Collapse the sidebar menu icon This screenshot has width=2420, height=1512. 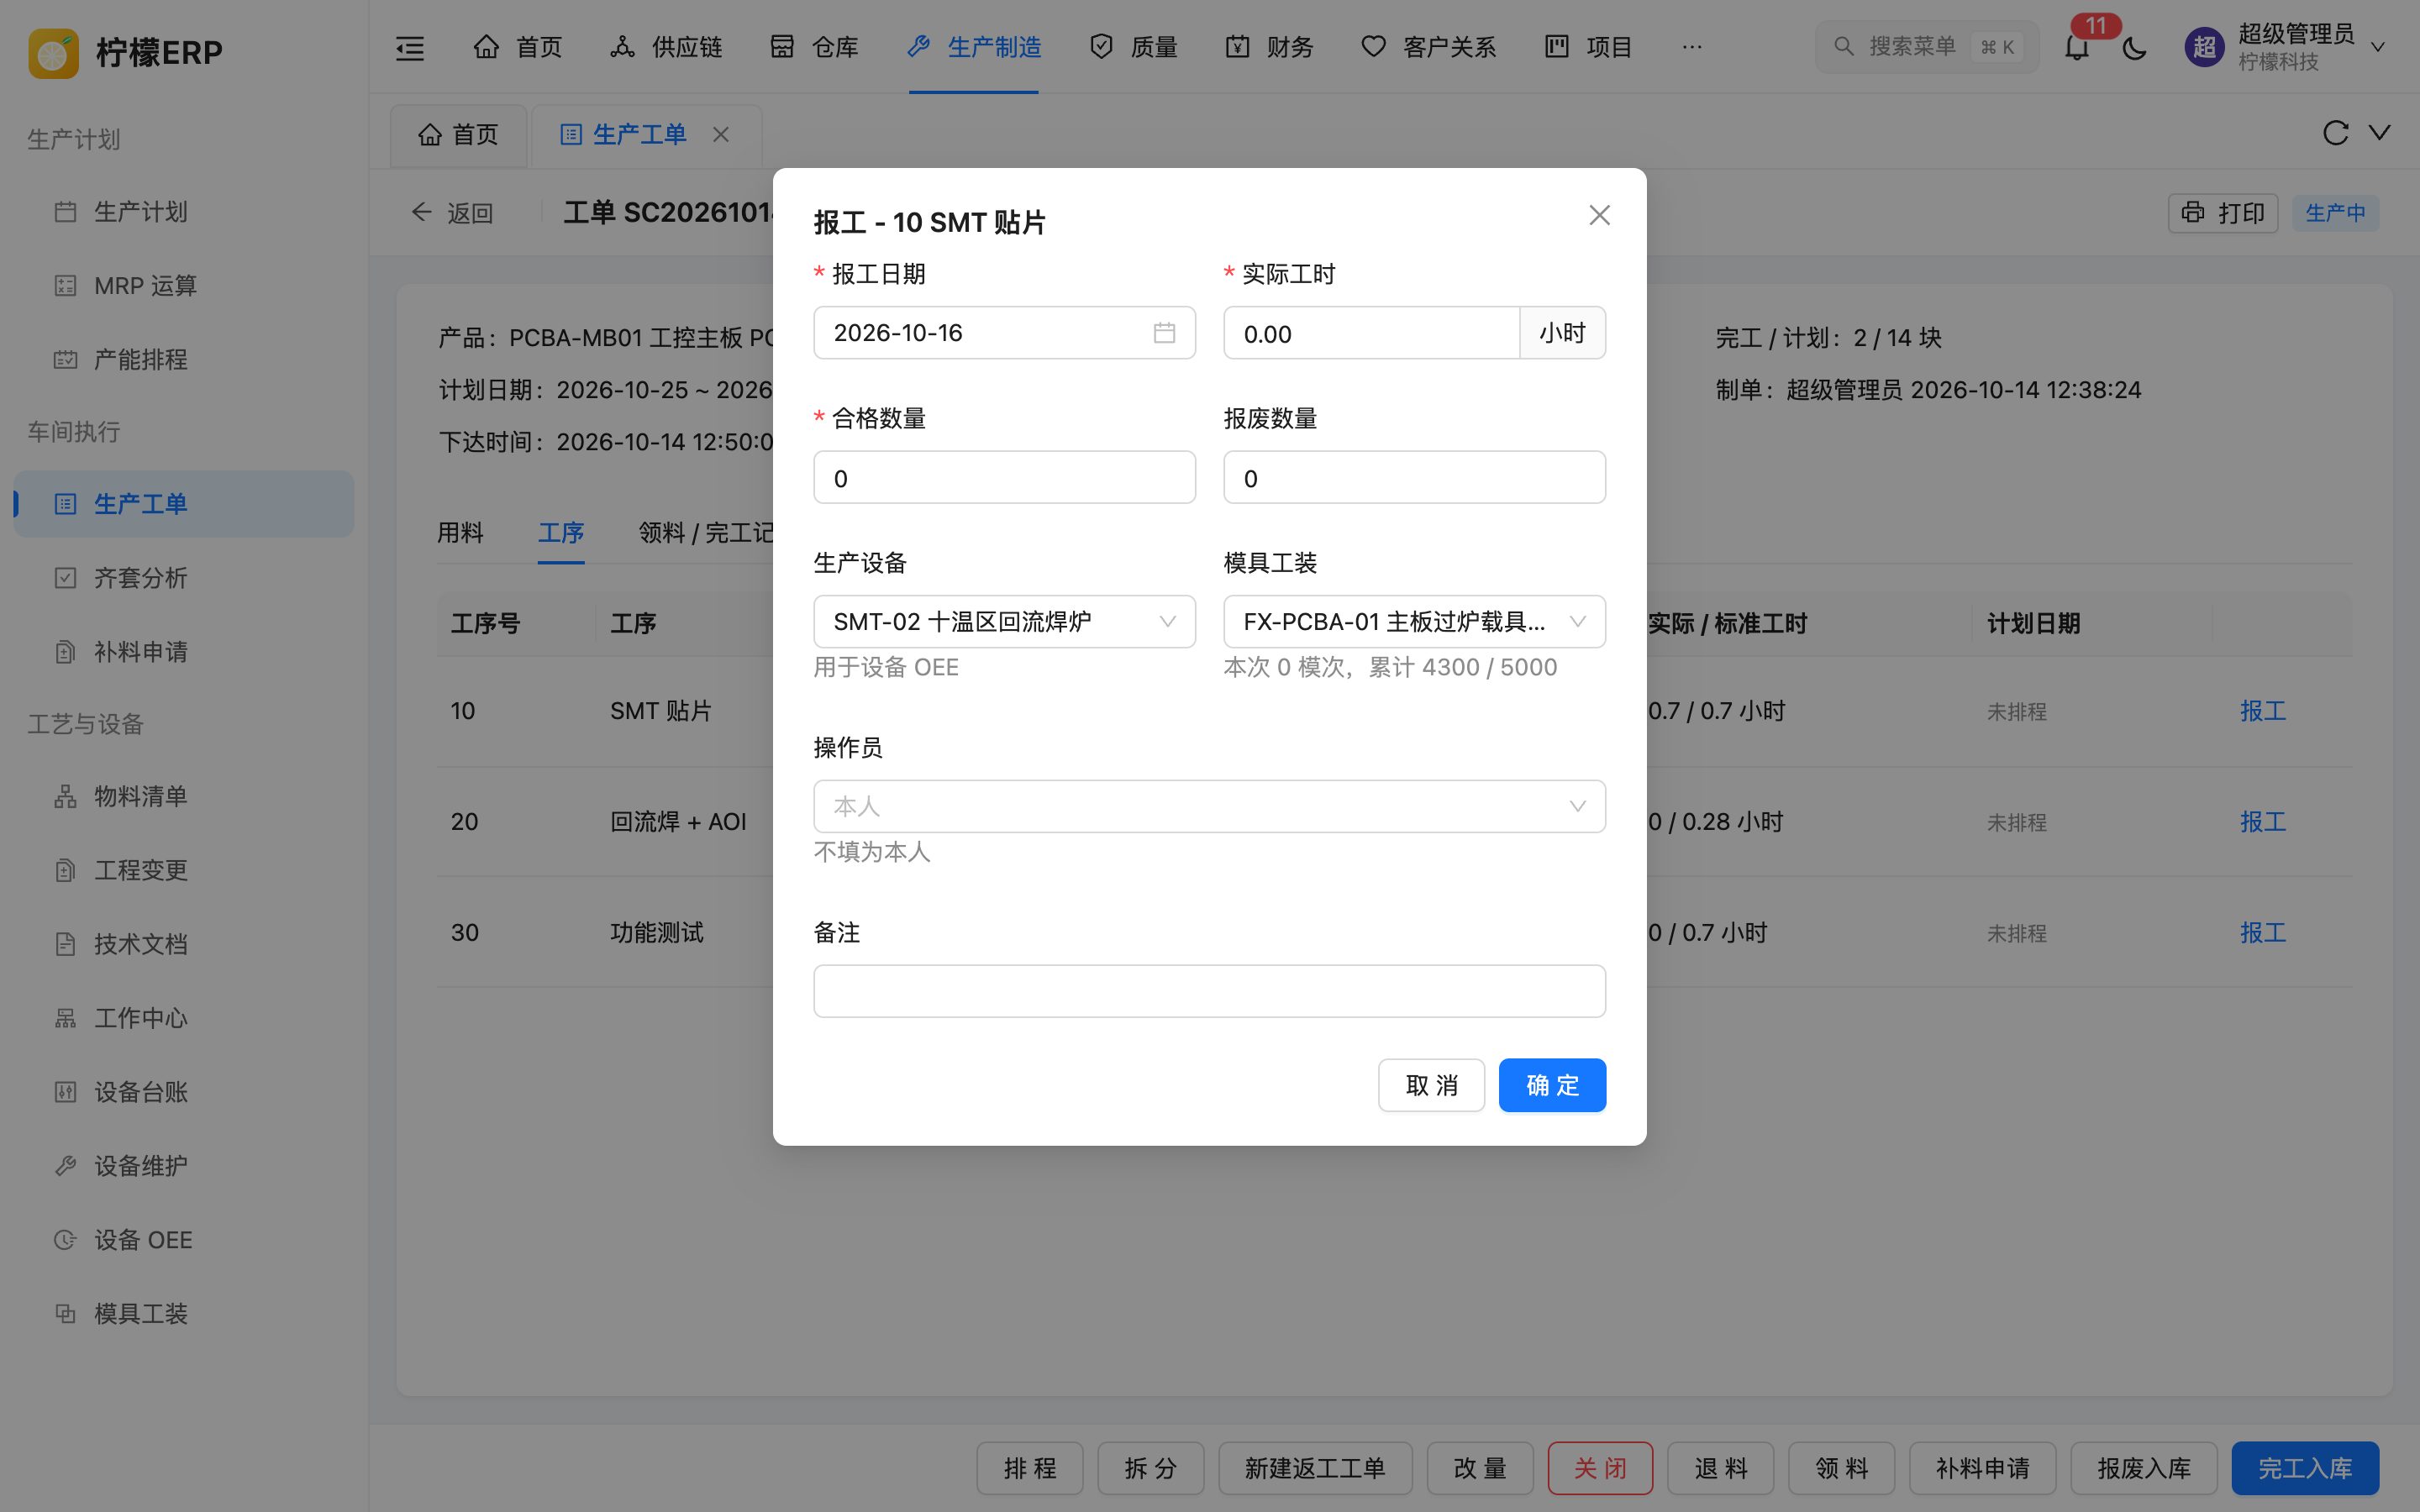tap(410, 47)
